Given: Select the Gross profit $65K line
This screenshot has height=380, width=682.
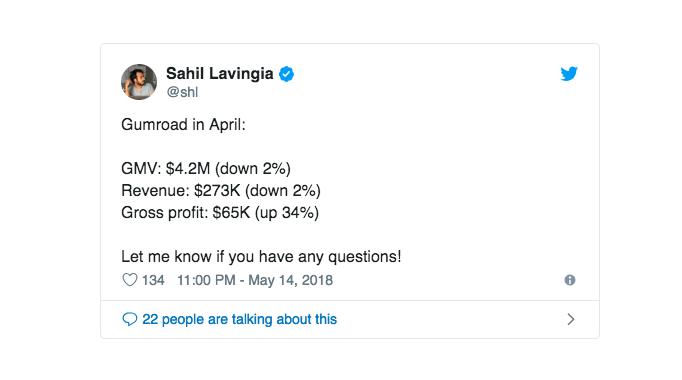Looking at the screenshot, I should 220,213.
